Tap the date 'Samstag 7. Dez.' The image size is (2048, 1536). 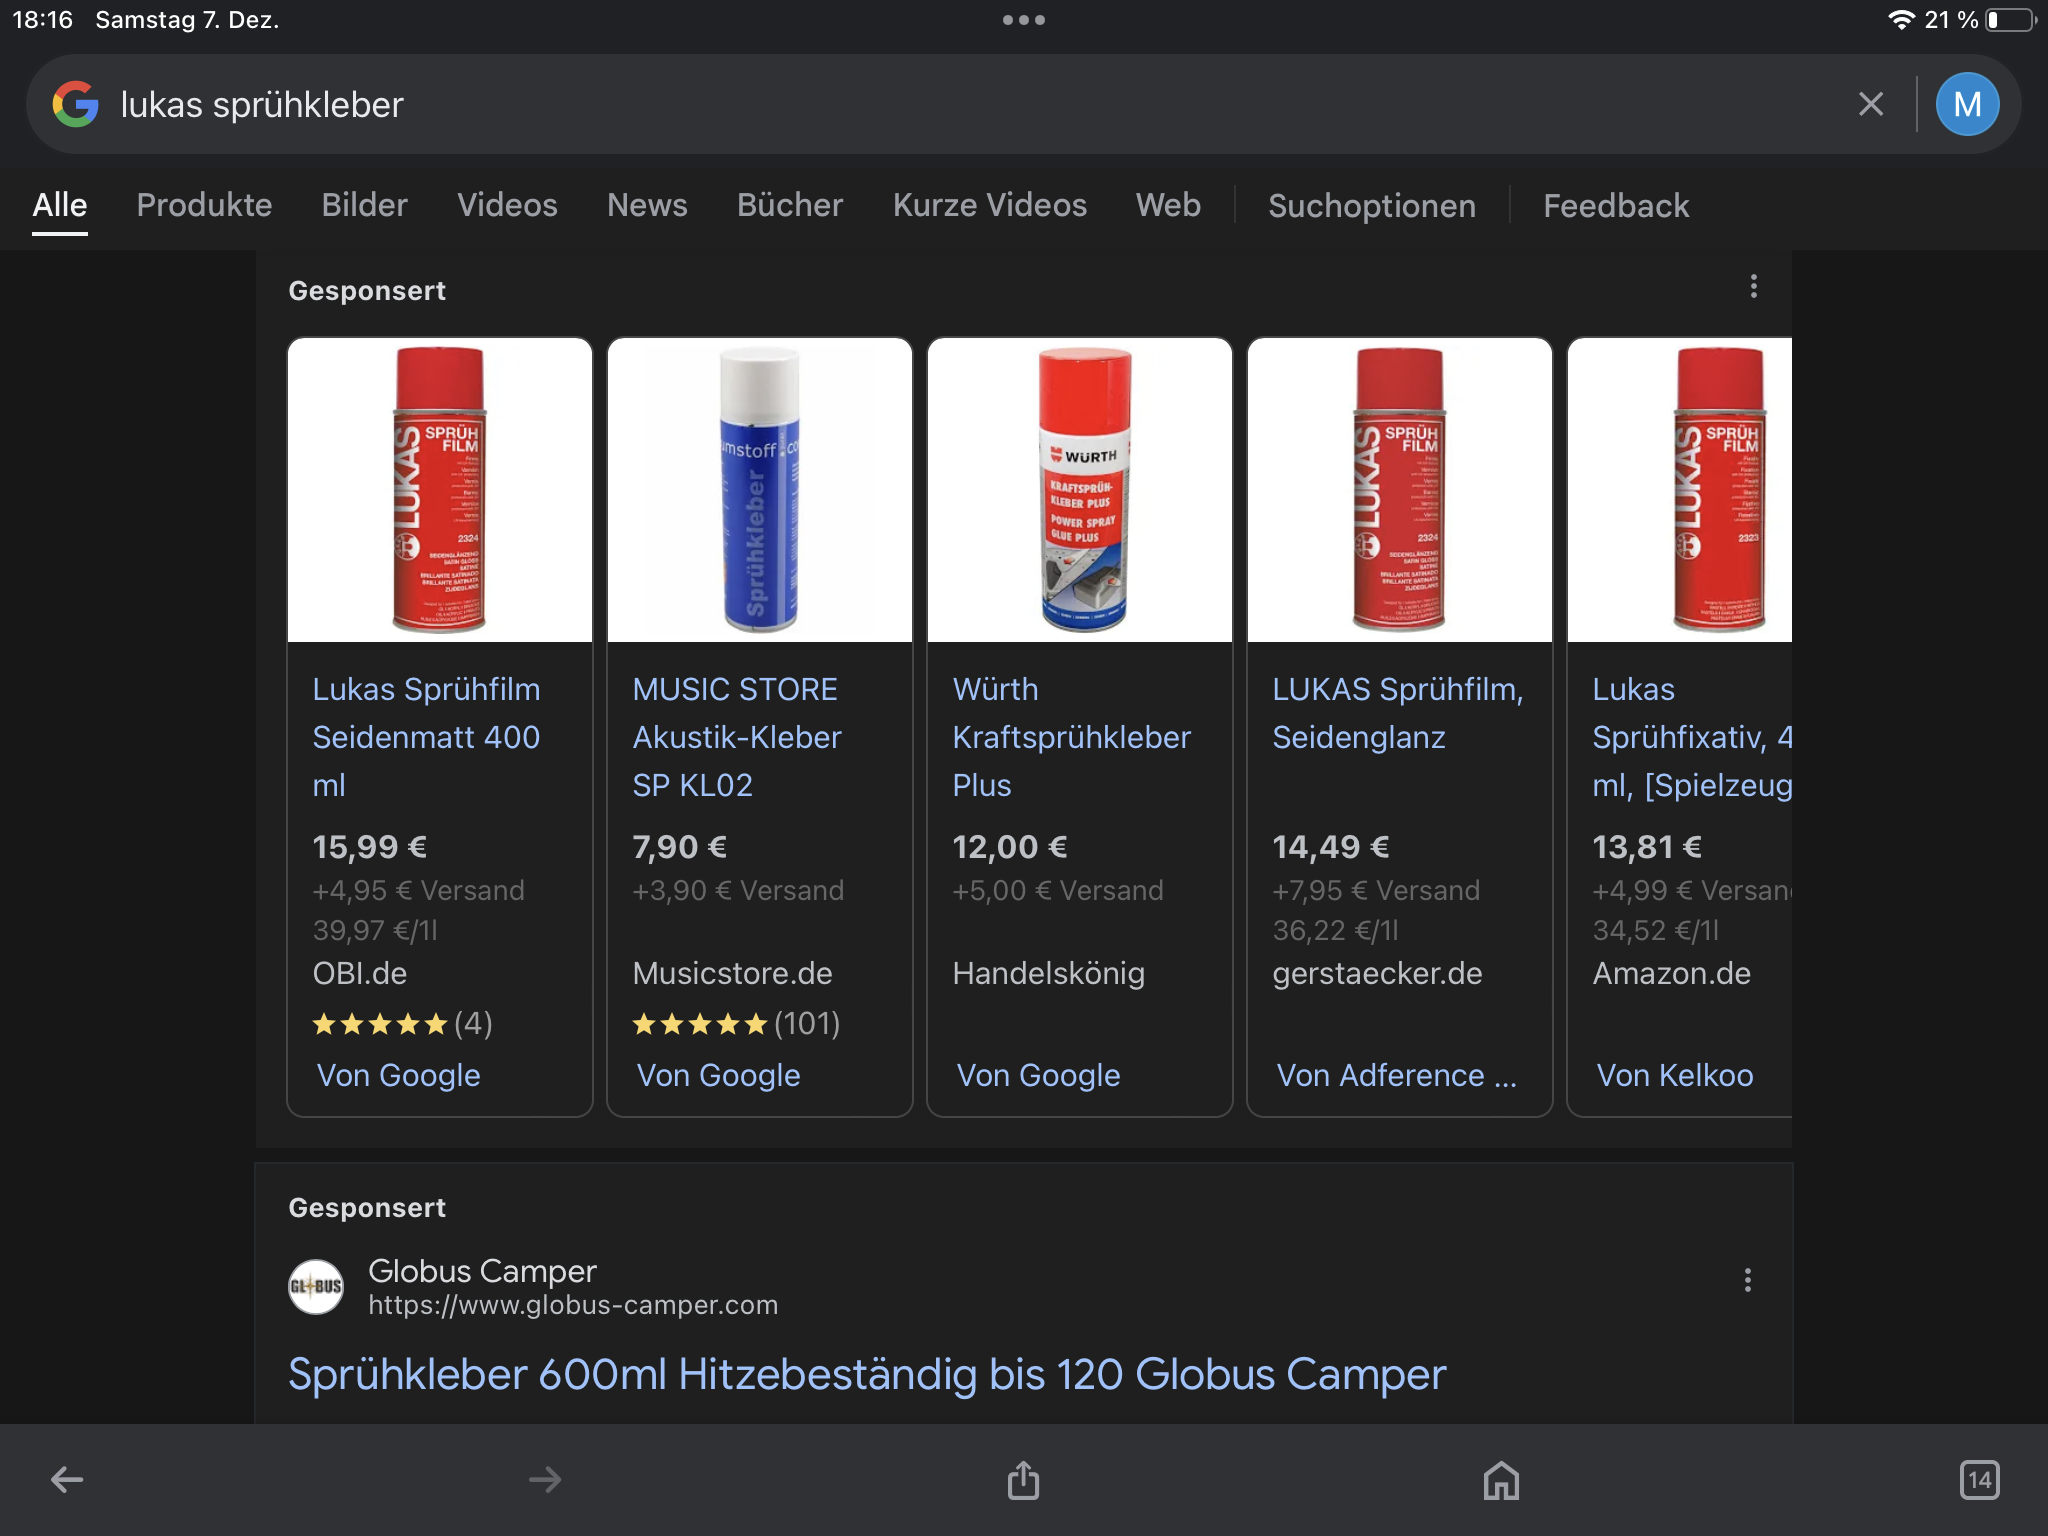coord(187,20)
